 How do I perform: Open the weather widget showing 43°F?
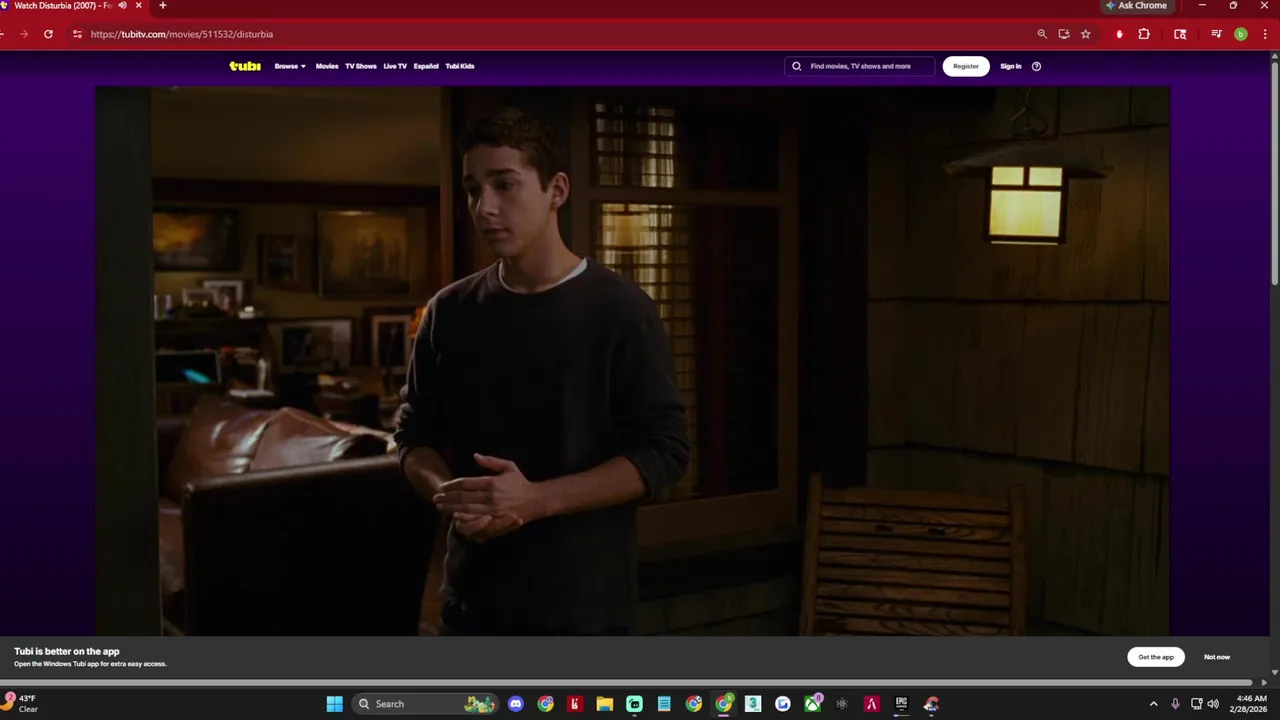click(22, 704)
